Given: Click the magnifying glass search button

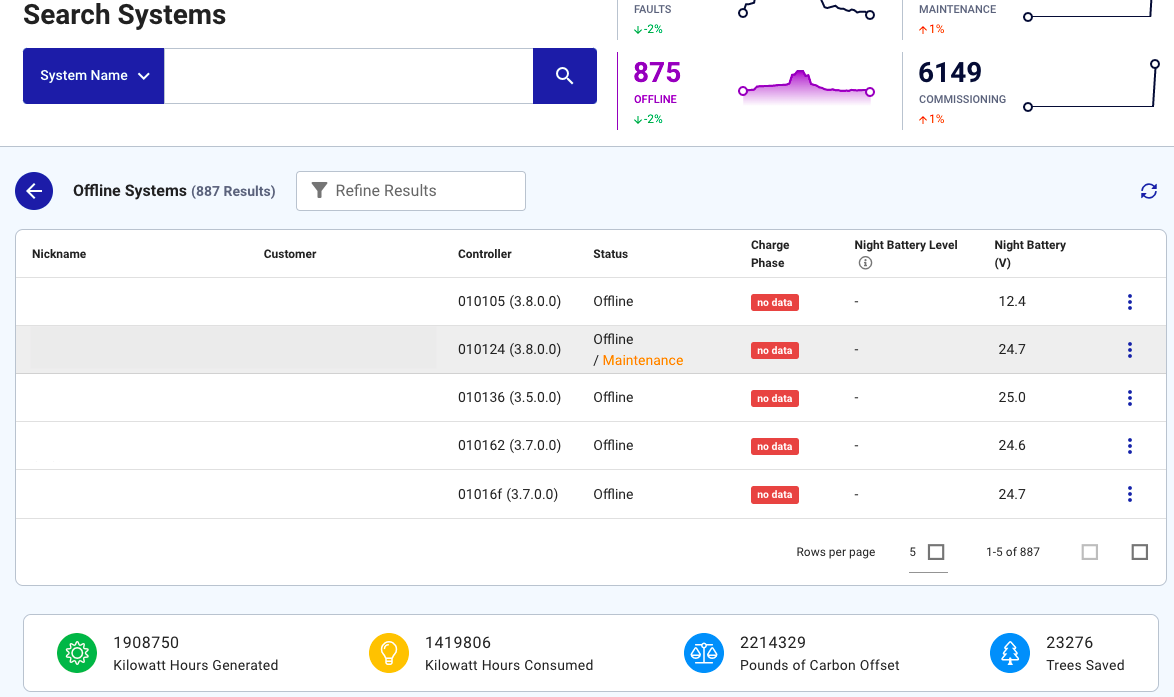Looking at the screenshot, I should [565, 76].
